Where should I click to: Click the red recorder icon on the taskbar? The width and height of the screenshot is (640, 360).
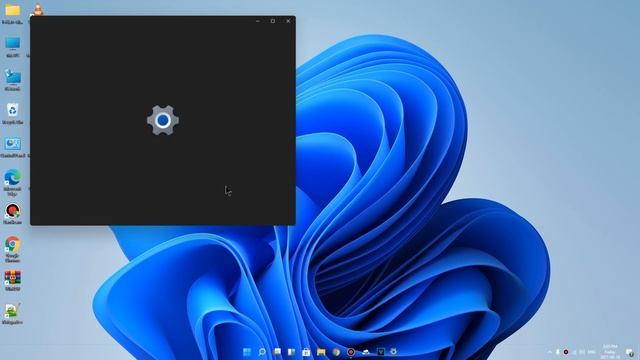point(351,352)
